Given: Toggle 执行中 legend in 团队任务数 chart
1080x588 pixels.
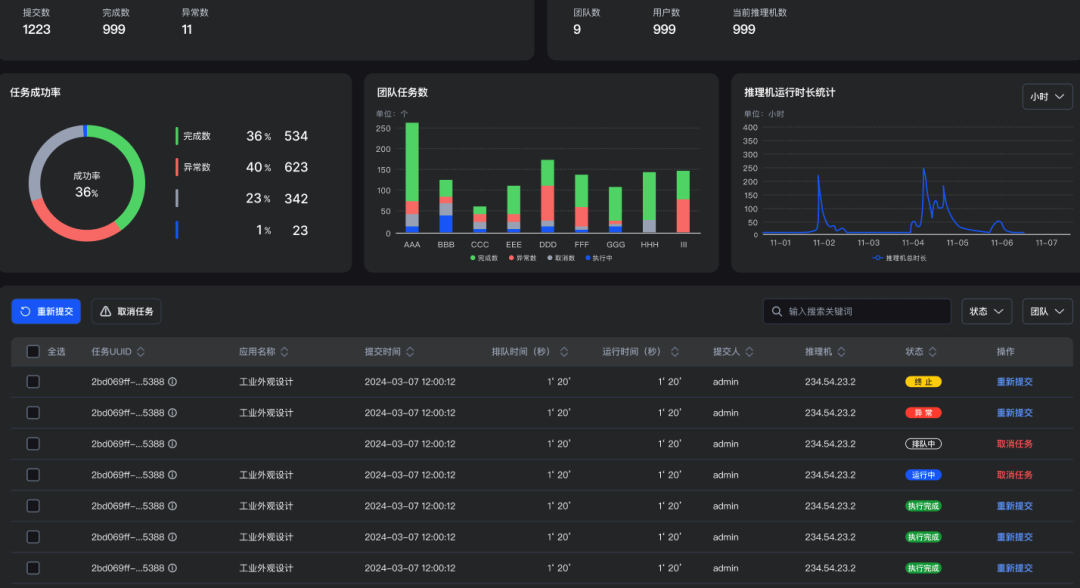Looking at the screenshot, I should coord(598,258).
